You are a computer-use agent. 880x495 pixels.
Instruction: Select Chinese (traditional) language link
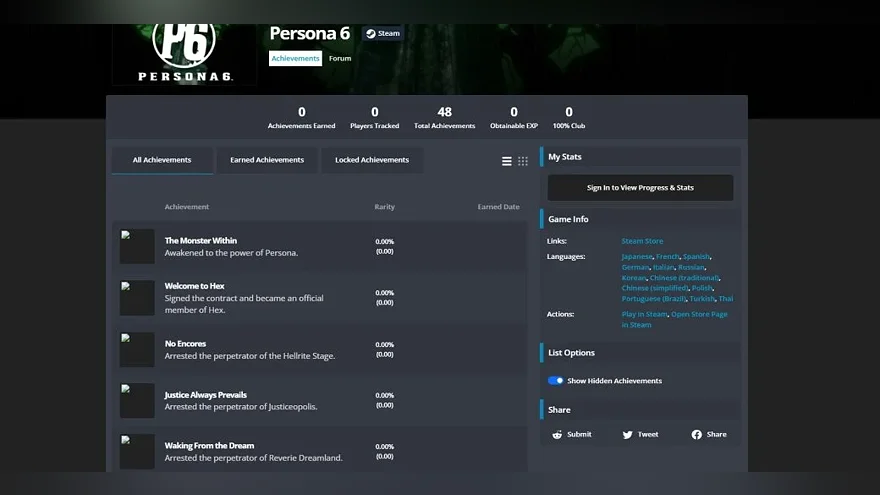coord(684,278)
